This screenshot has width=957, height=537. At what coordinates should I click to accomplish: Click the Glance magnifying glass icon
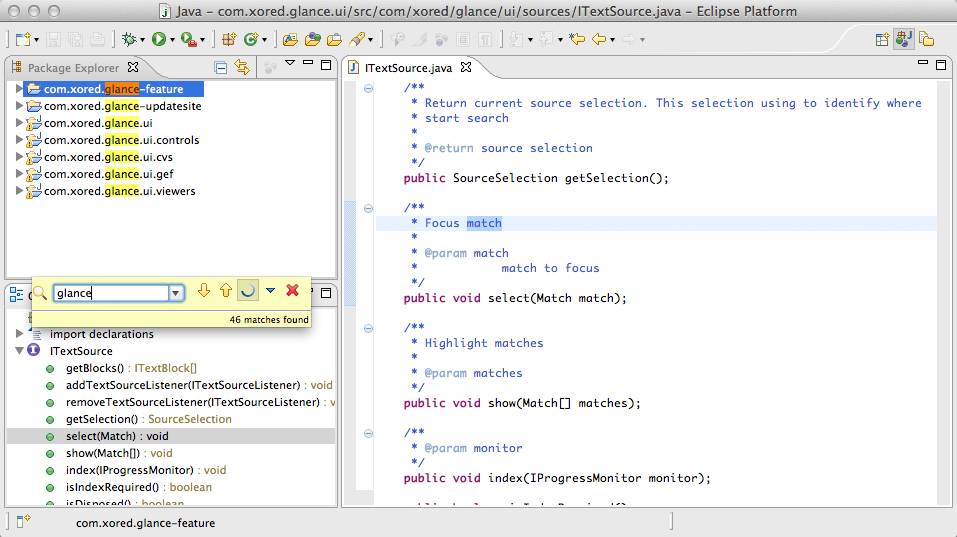(40, 293)
